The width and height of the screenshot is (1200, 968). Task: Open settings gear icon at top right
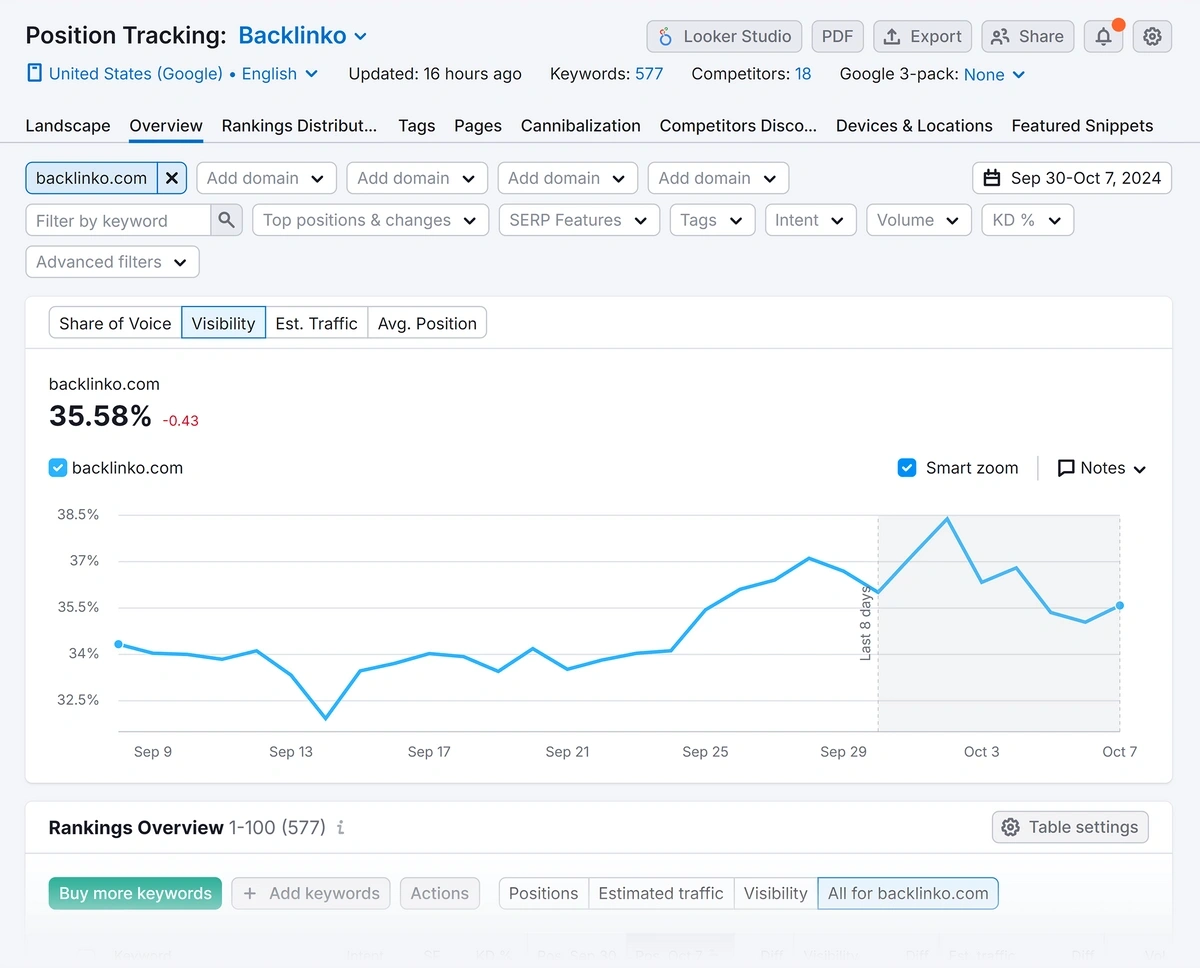(1152, 37)
